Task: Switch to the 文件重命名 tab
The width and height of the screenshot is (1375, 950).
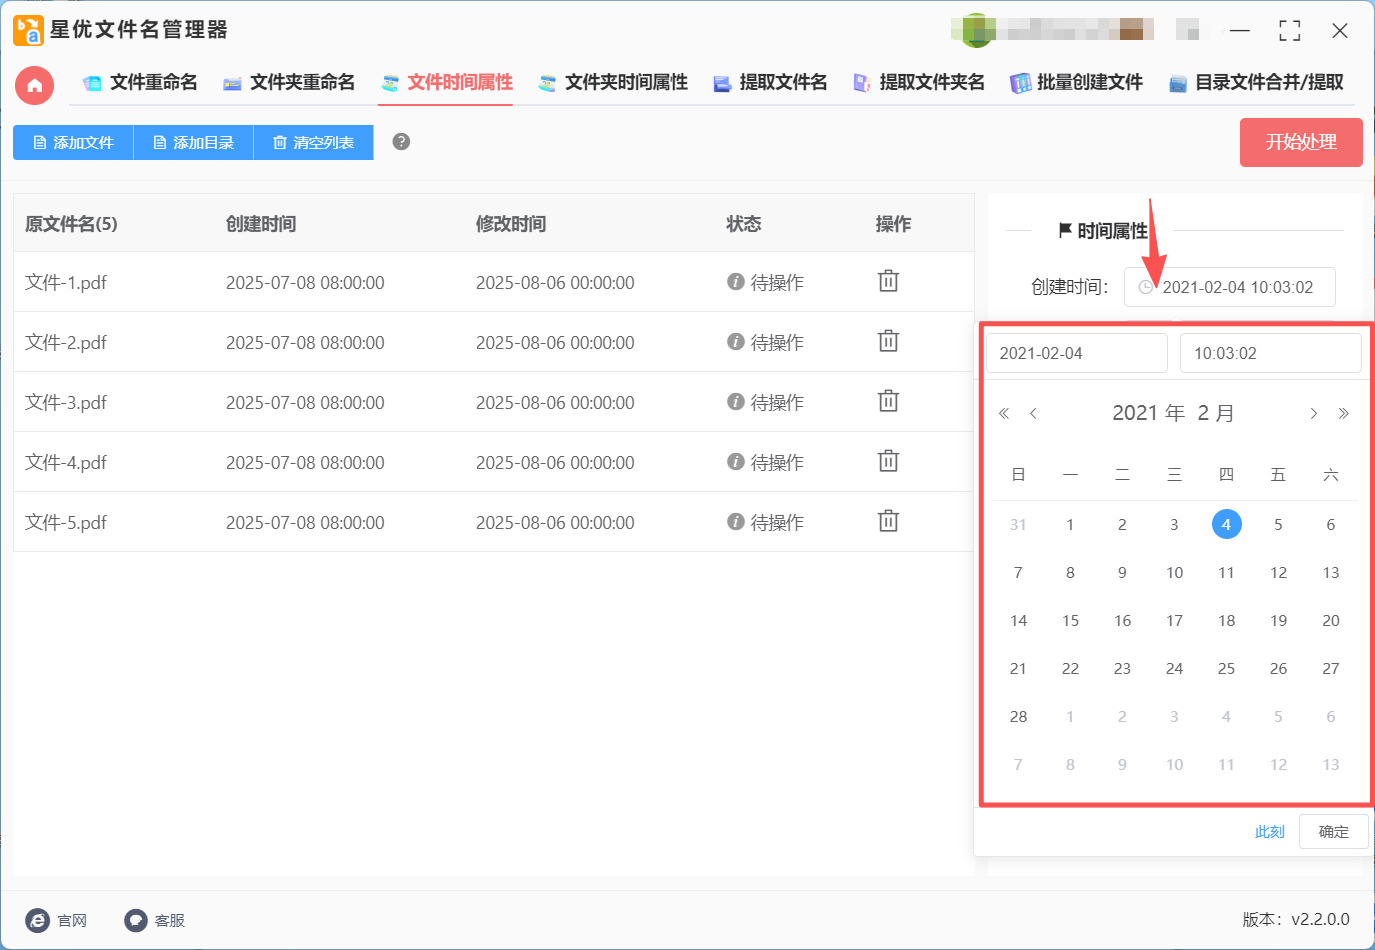Action: [x=140, y=83]
